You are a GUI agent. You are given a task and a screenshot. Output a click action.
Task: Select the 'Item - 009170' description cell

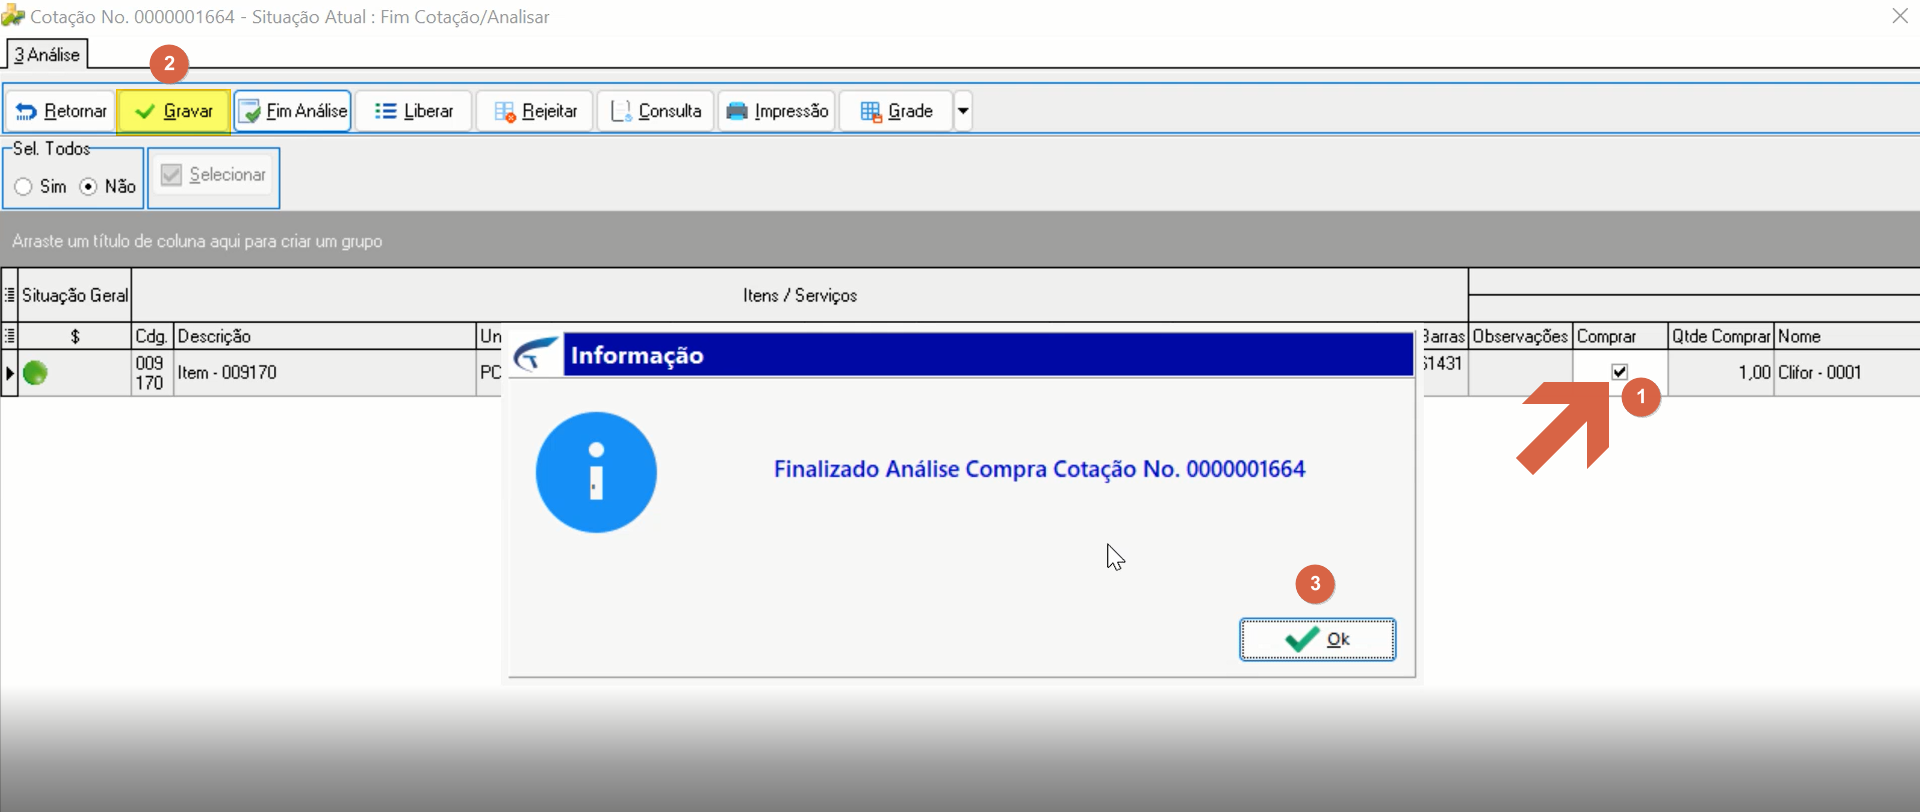pos(325,372)
